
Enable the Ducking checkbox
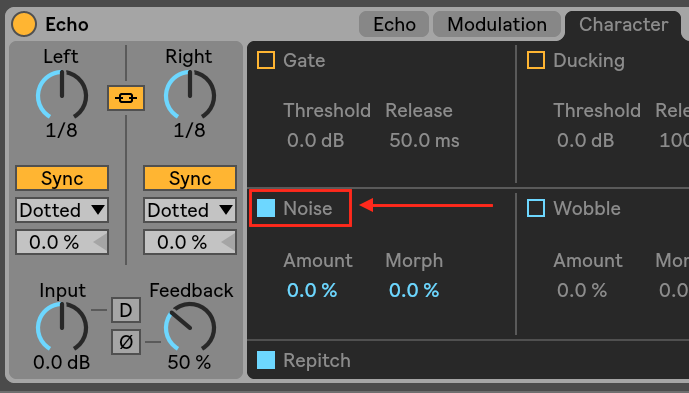coord(536,60)
